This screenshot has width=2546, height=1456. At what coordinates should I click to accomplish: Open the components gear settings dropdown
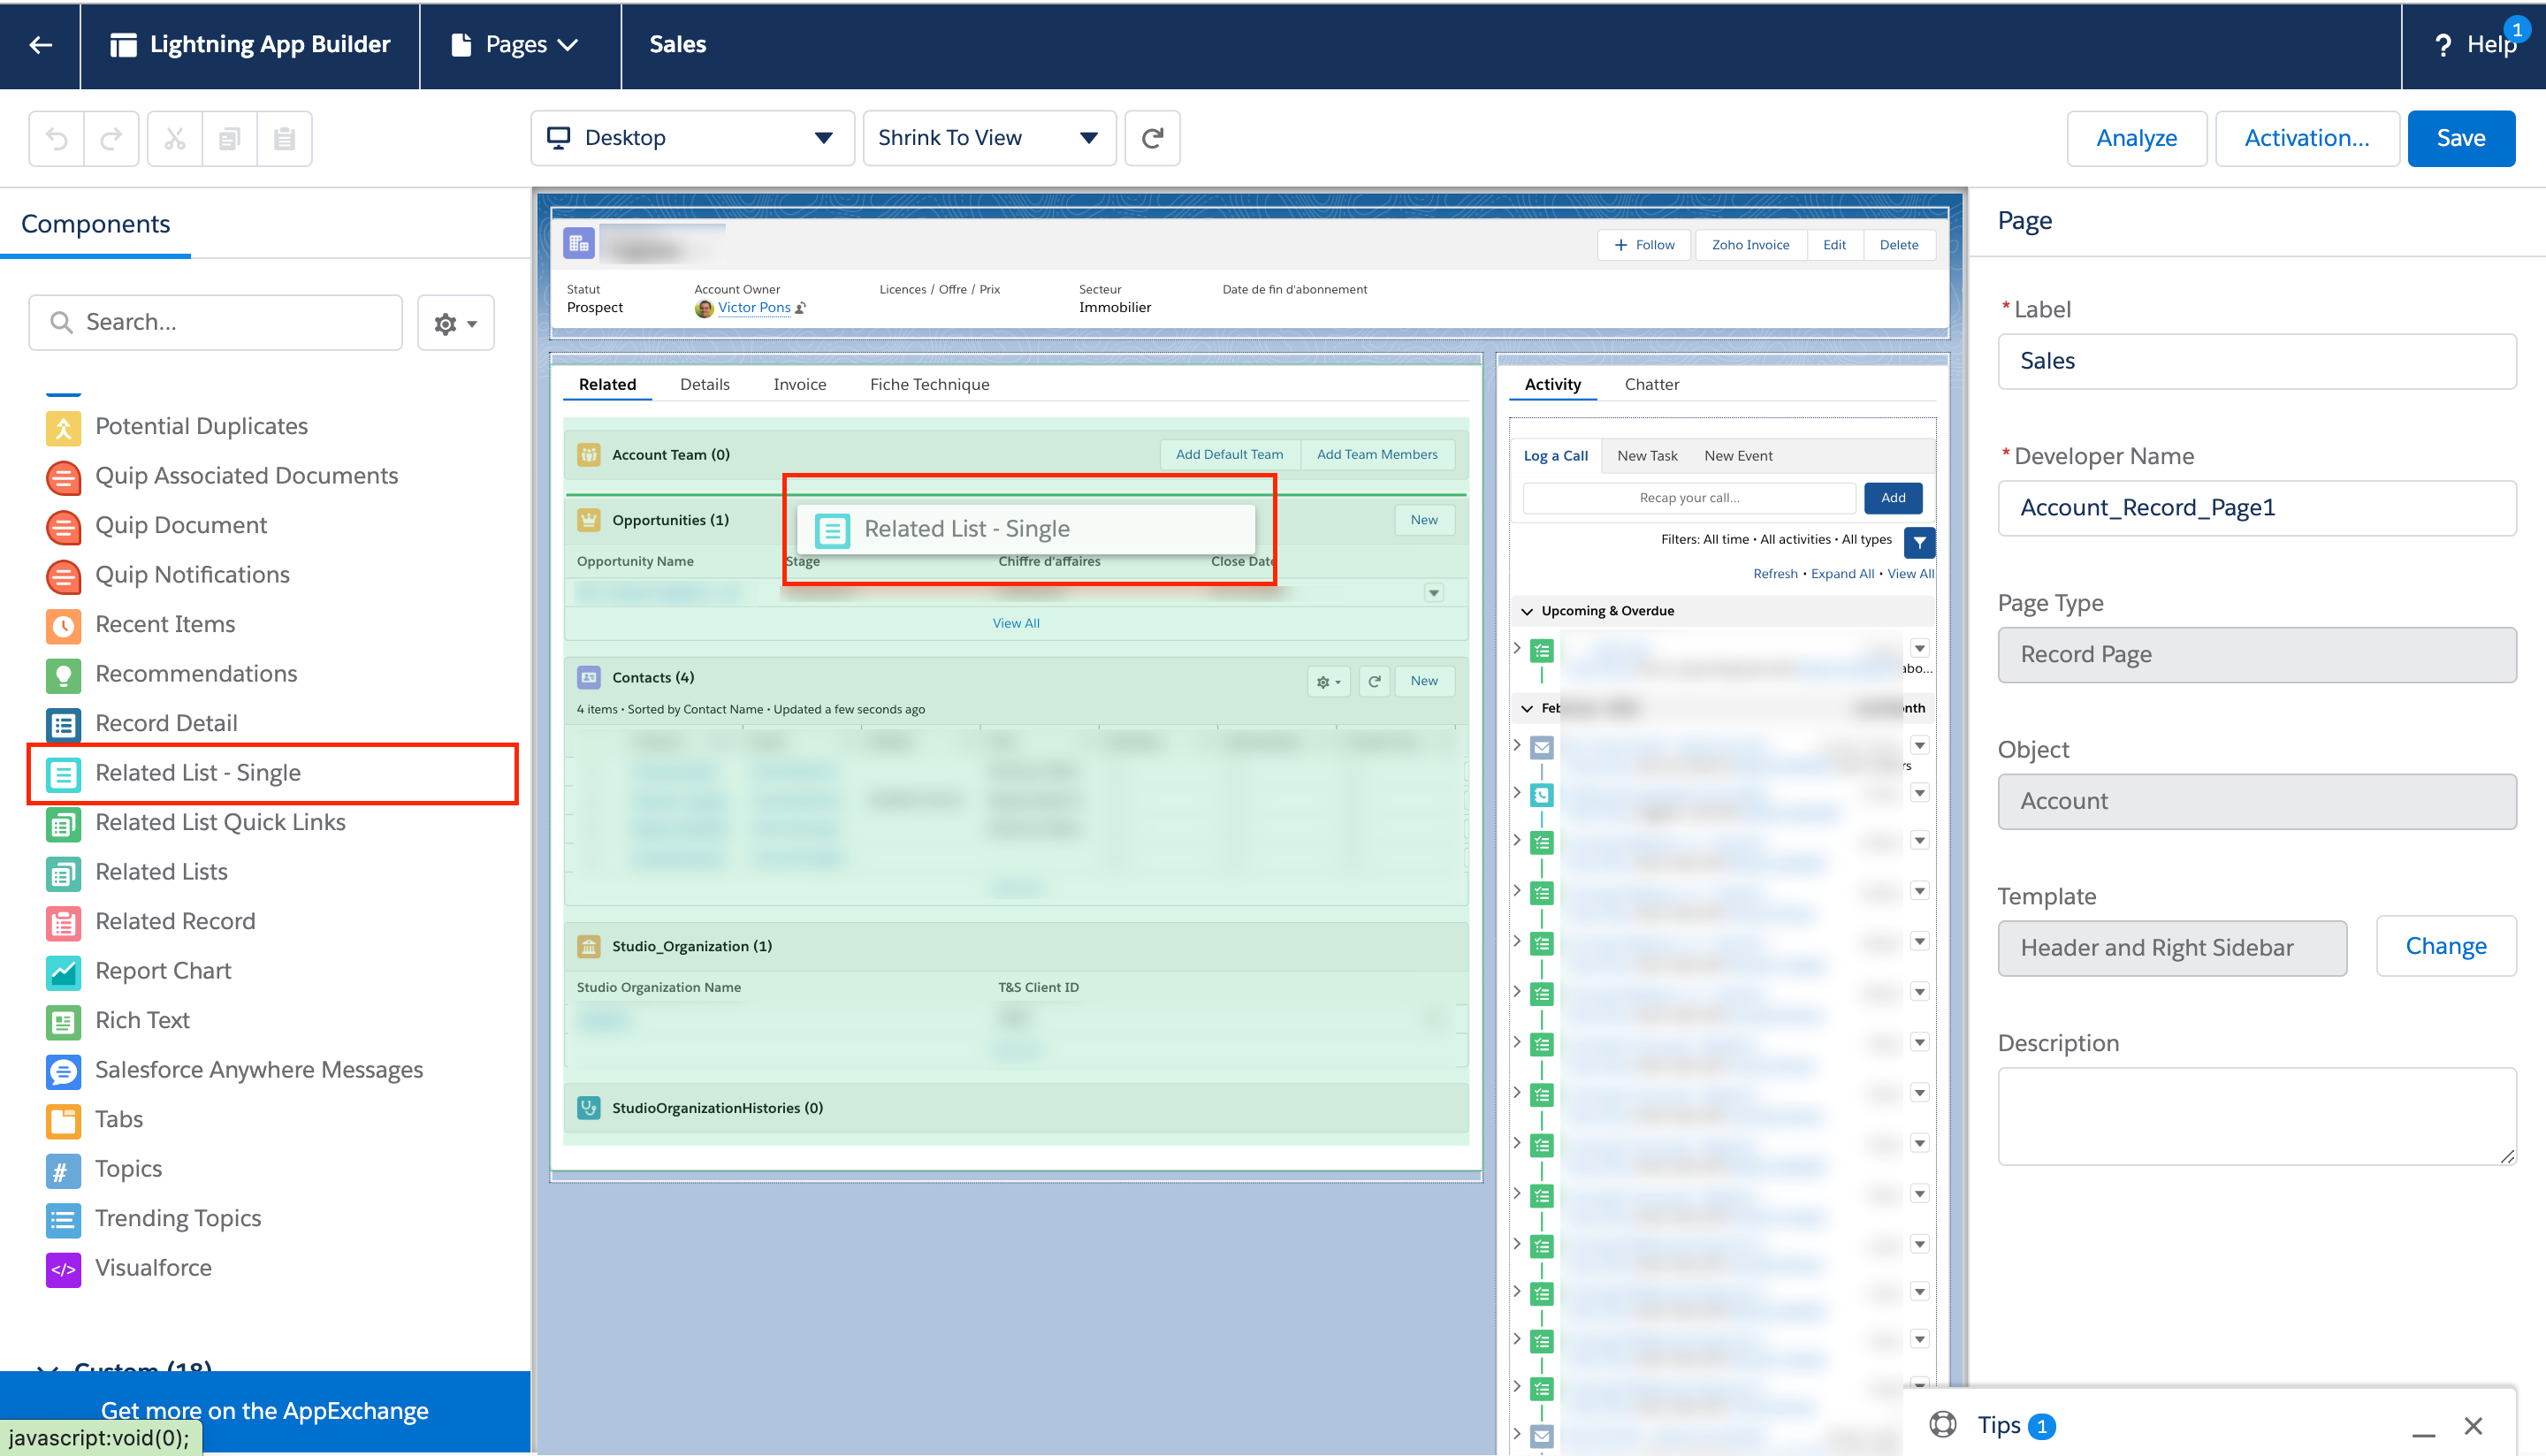point(455,323)
